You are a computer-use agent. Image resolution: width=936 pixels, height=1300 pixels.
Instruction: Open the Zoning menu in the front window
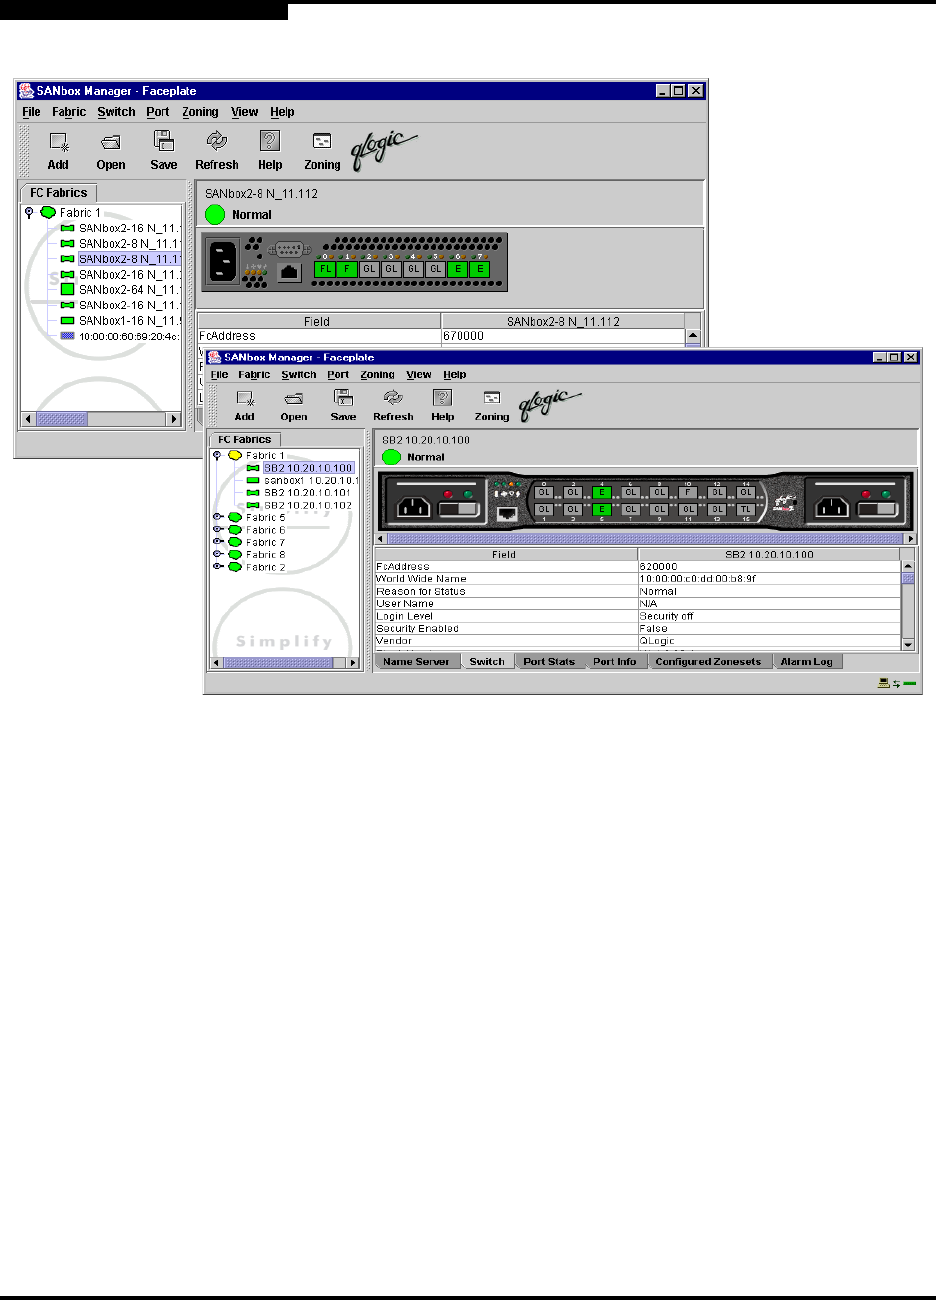pyautogui.click(x=377, y=375)
